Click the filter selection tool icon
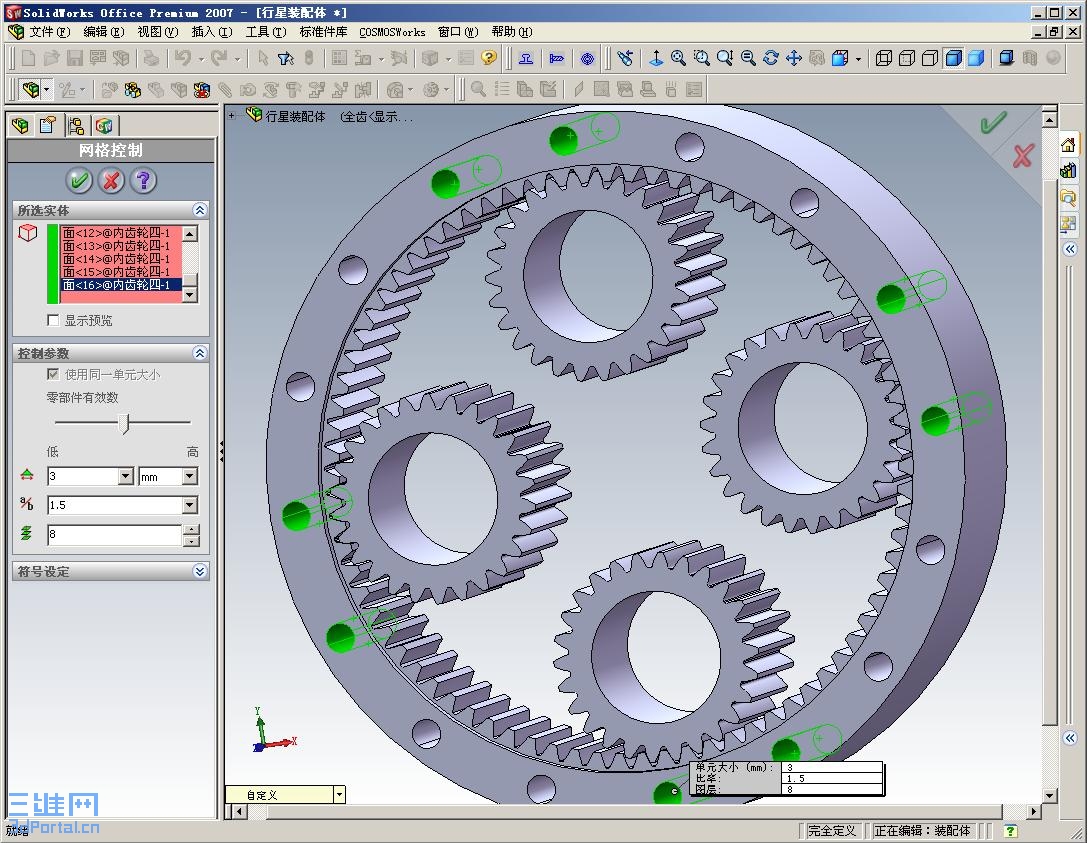 pyautogui.click(x=286, y=58)
